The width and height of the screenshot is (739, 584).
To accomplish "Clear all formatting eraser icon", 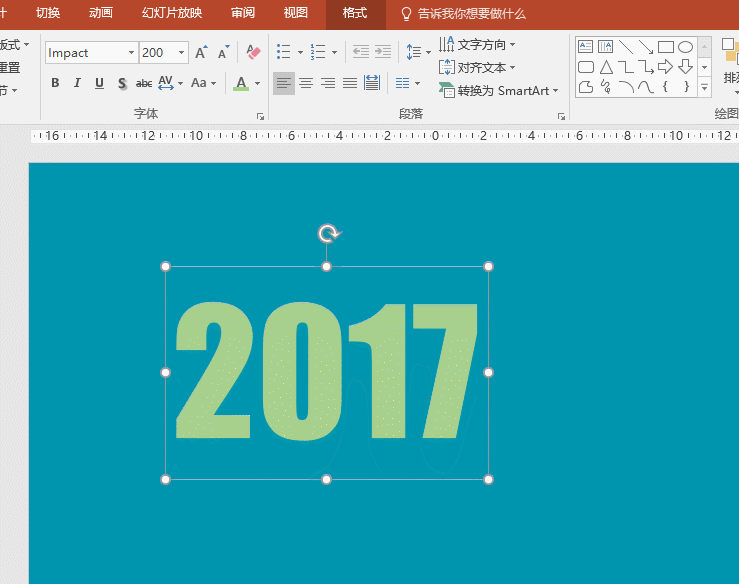I will [254, 52].
